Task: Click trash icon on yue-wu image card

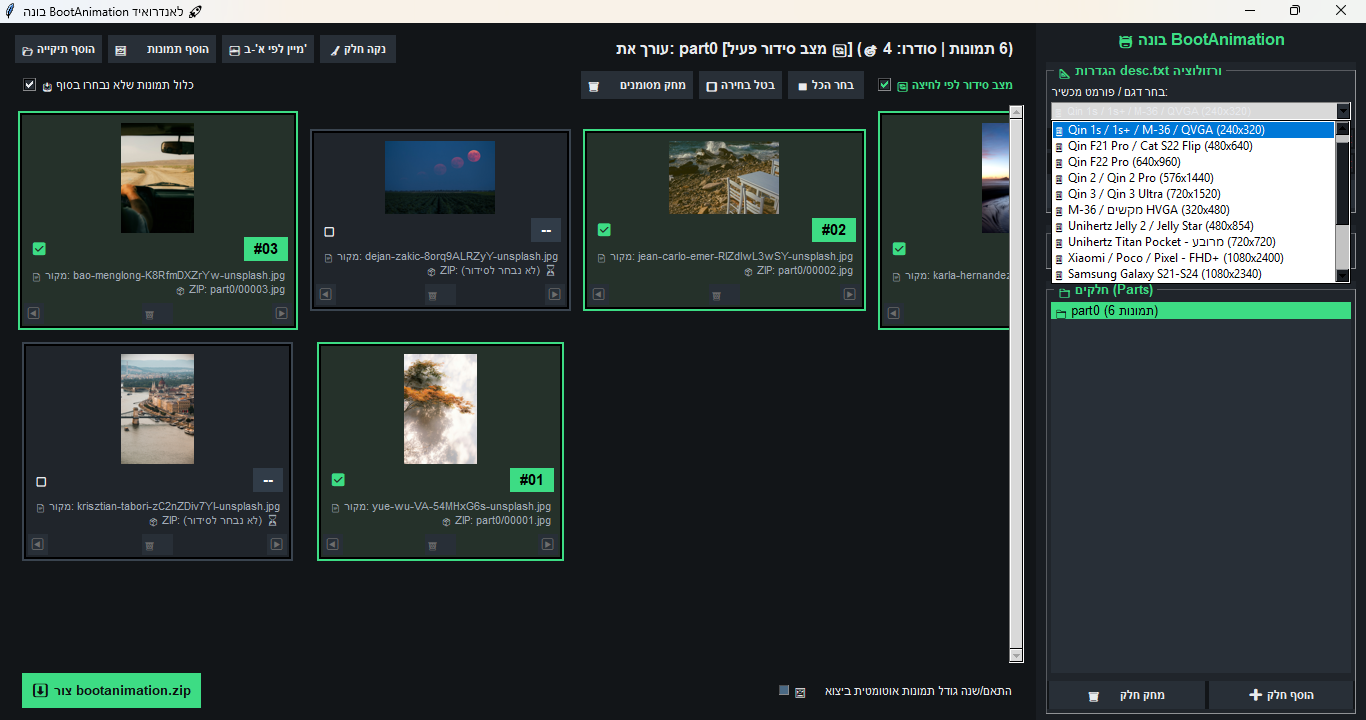Action: [433, 545]
